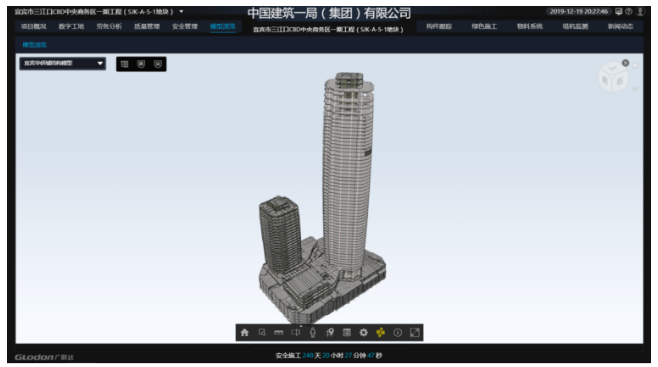
Task: Start first-person walk mode icon
Action: click(313, 333)
